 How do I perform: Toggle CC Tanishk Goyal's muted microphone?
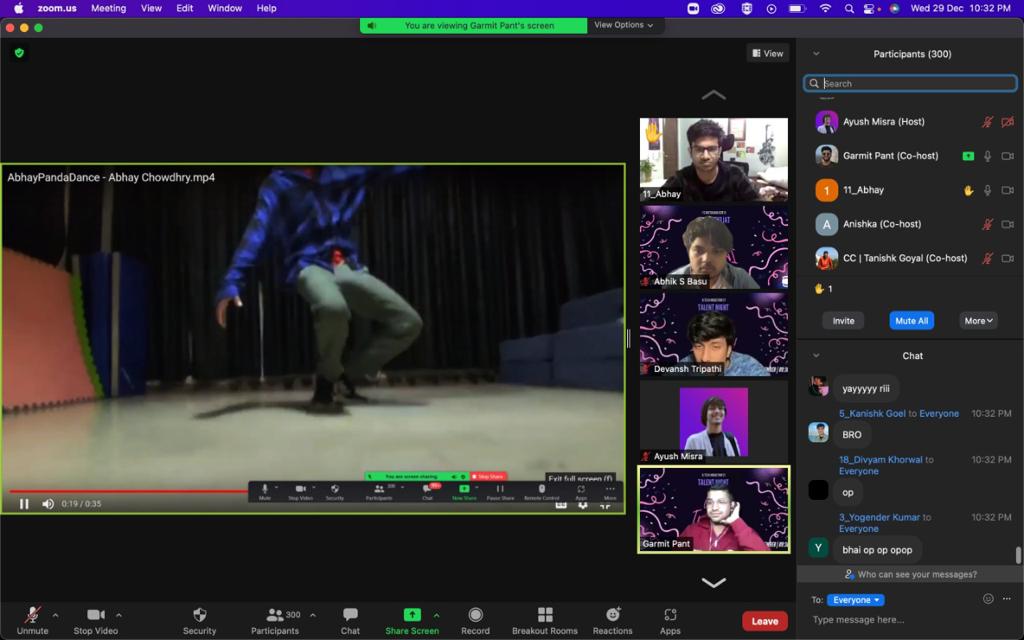point(987,258)
